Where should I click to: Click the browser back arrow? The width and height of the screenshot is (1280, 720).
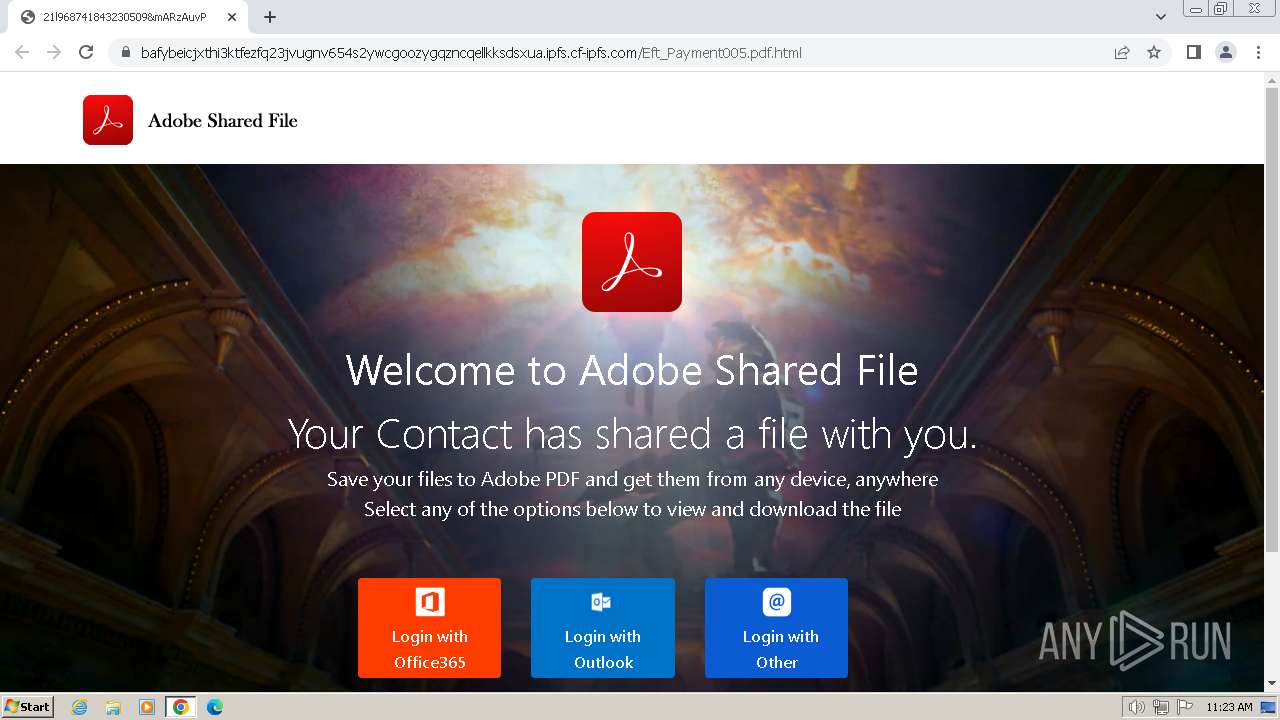[22, 52]
